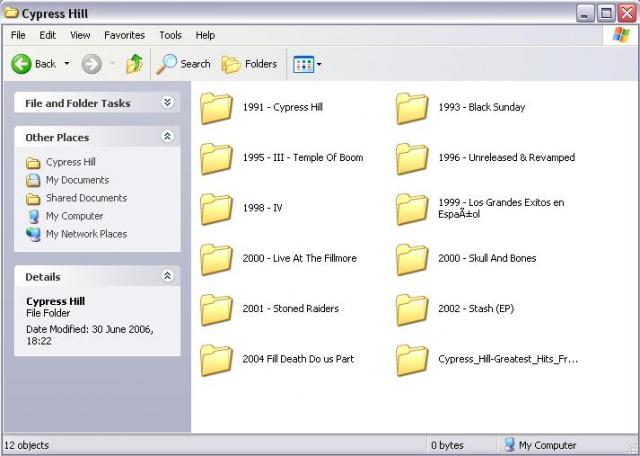Click the '12 objects' status bar text
640x456 pixels.
pos(27,445)
